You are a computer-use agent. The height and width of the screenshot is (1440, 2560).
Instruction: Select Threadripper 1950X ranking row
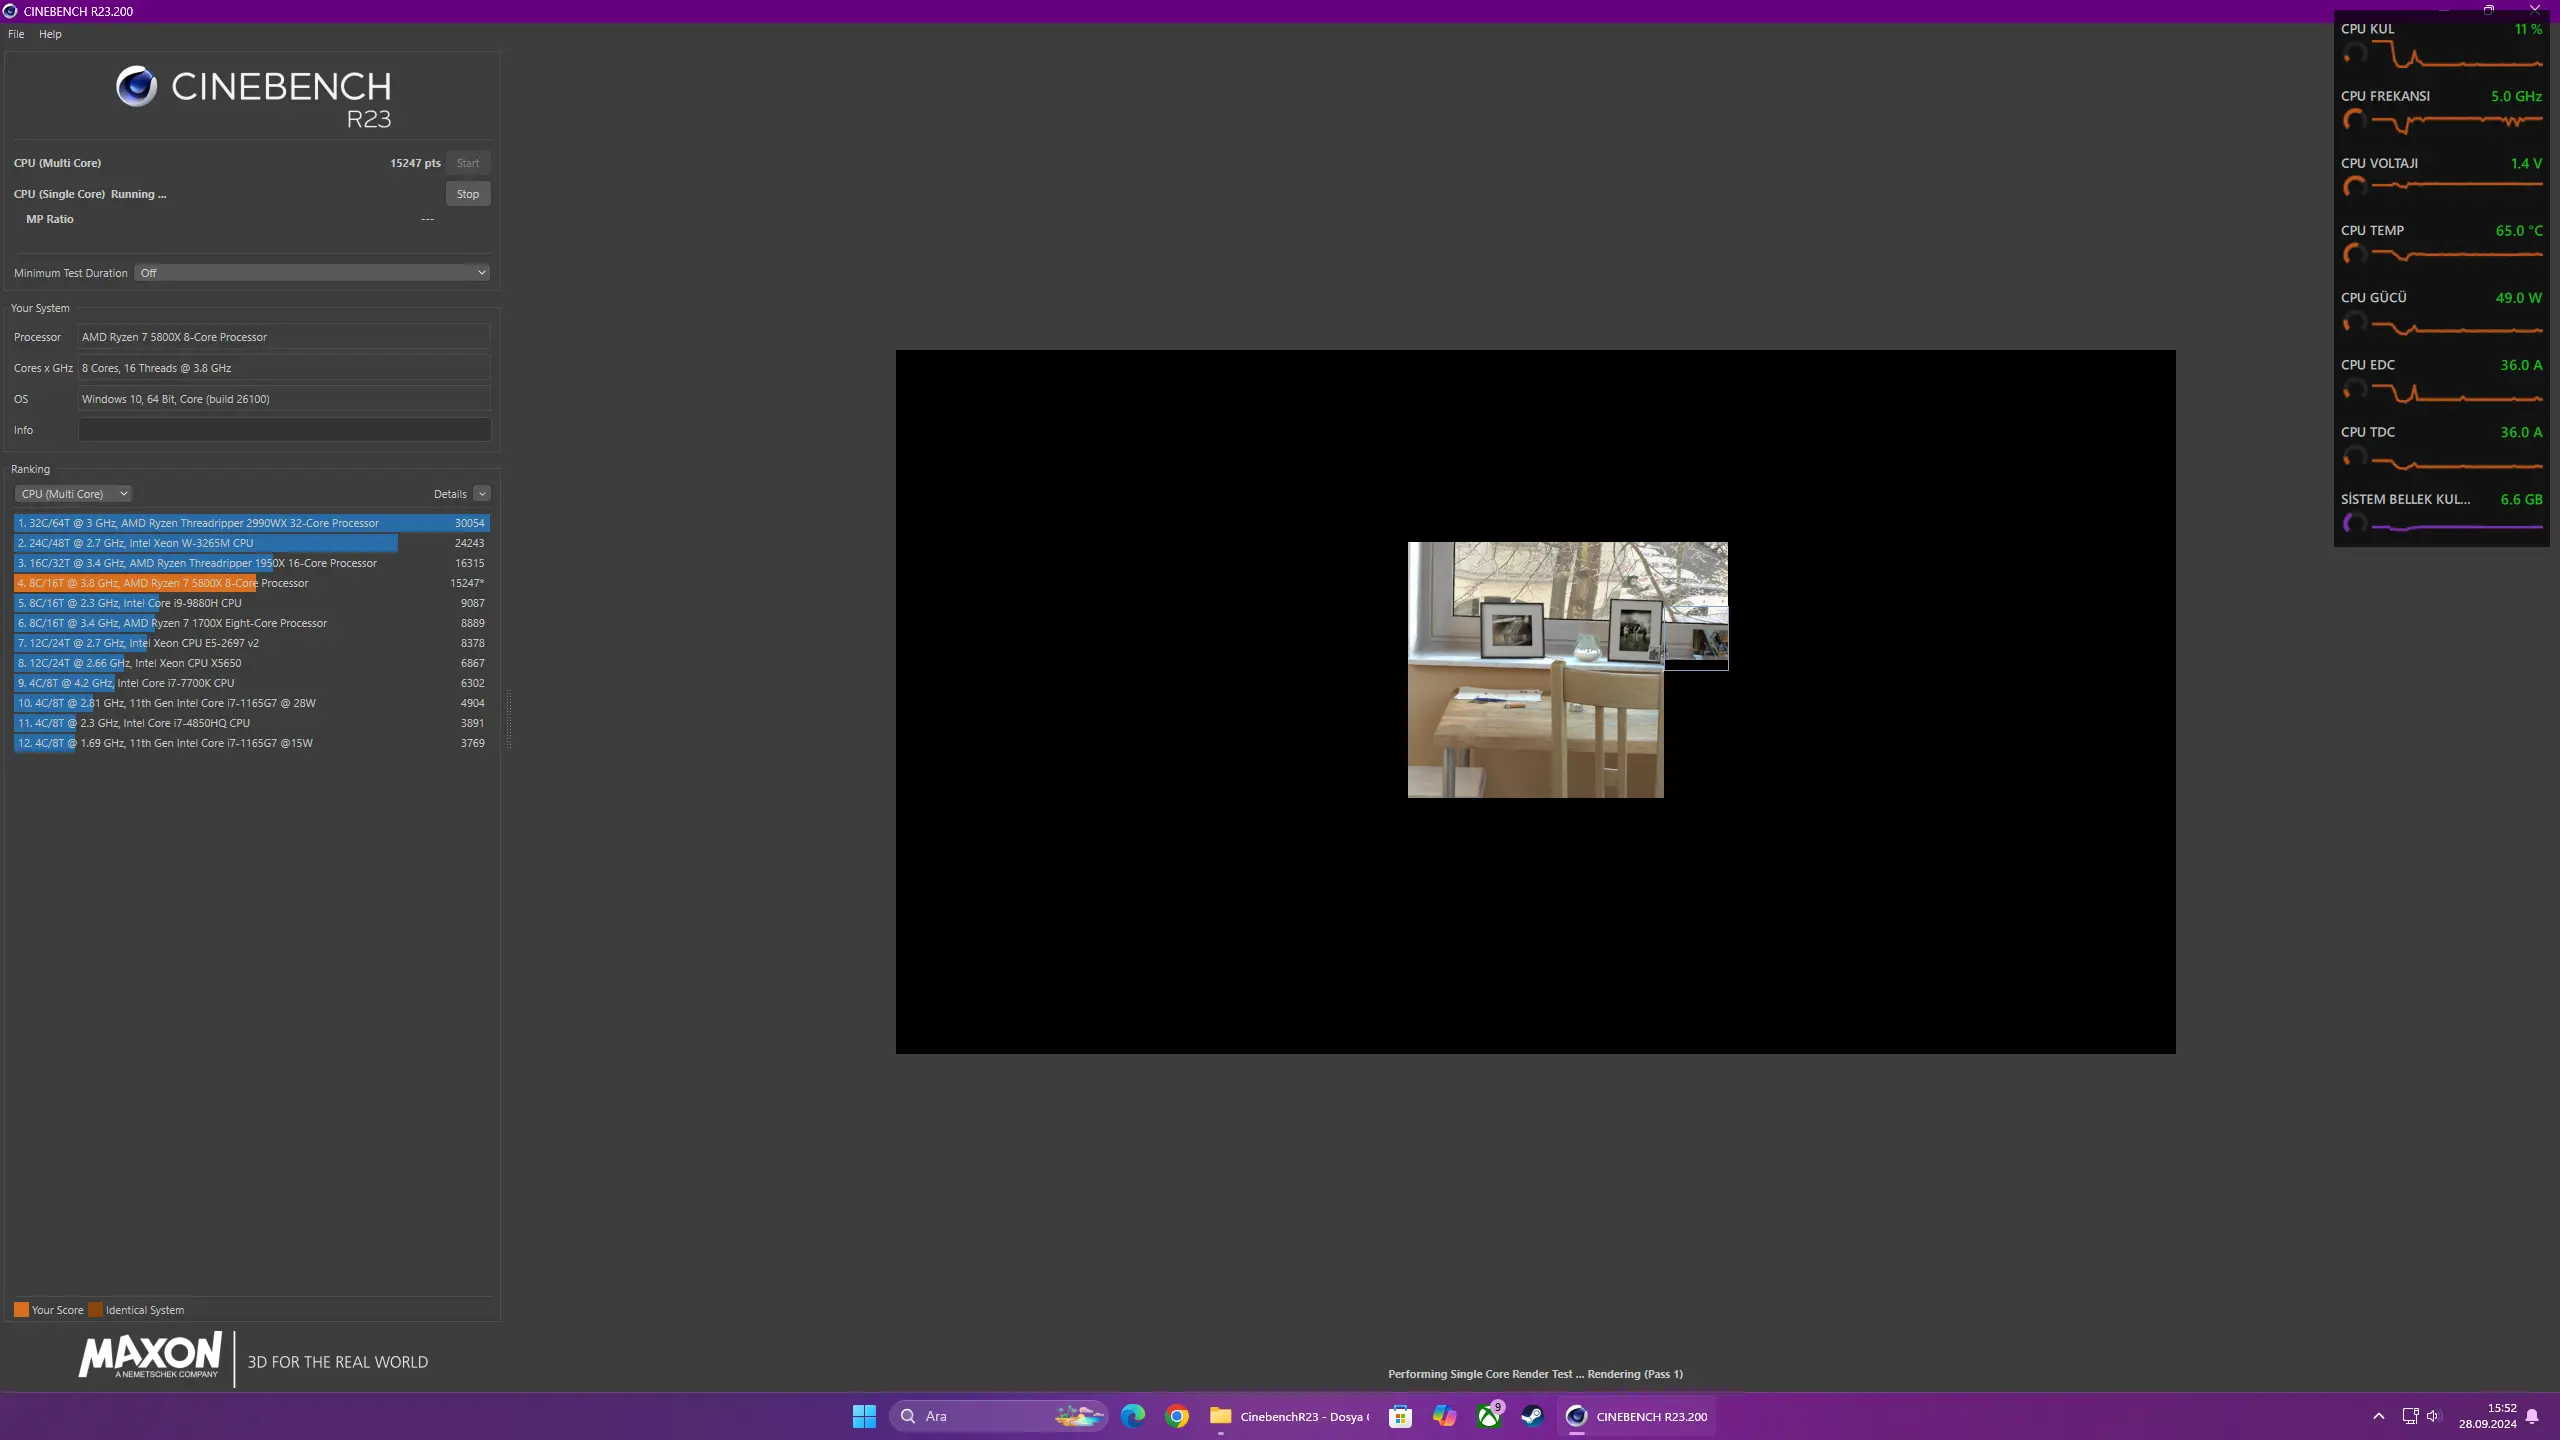[252, 563]
